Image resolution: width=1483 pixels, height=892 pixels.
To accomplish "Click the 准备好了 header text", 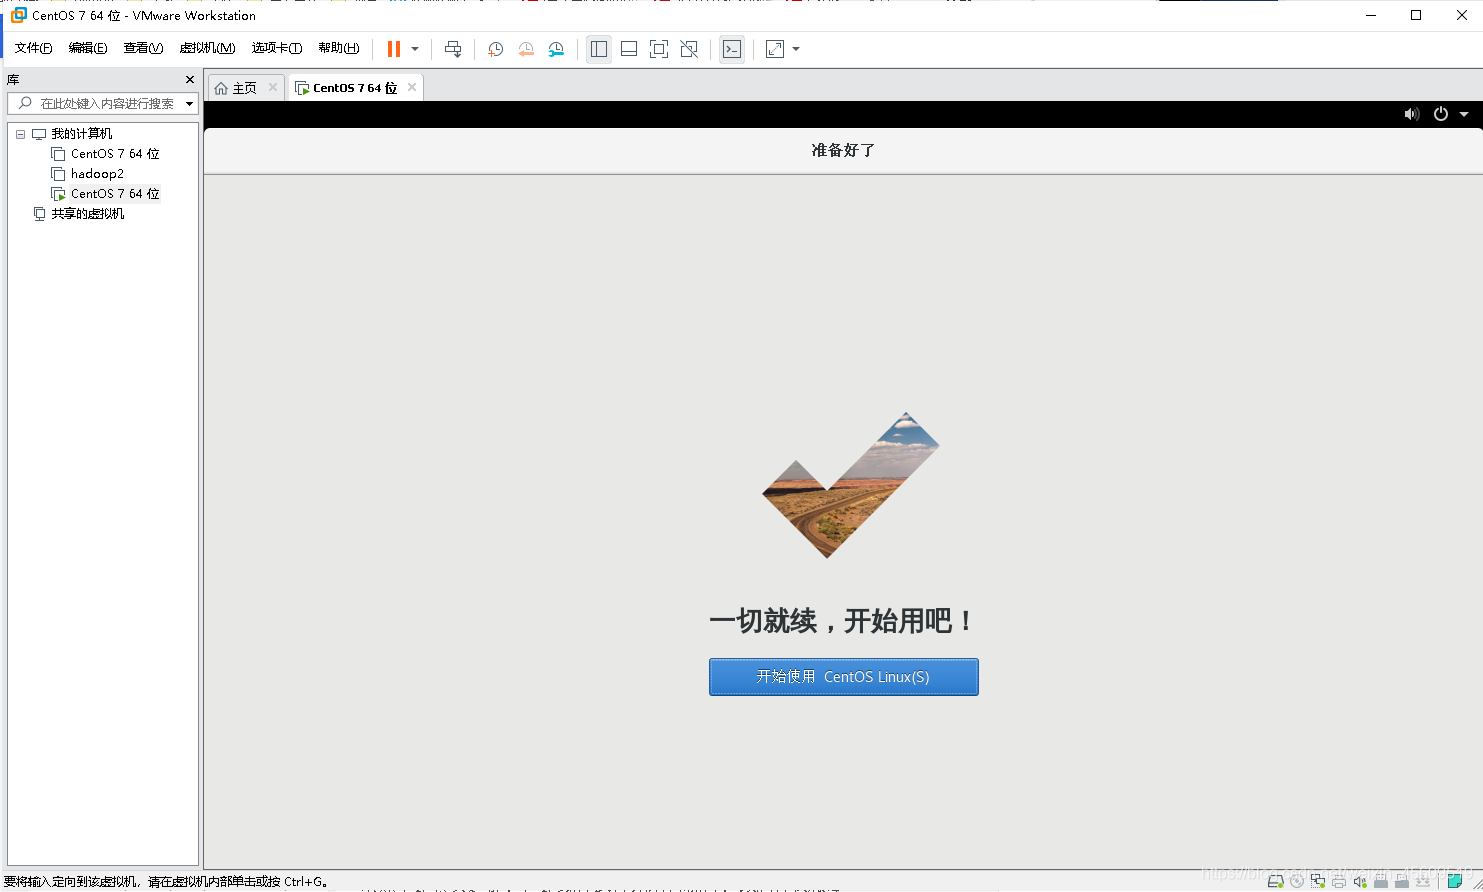I will (843, 150).
